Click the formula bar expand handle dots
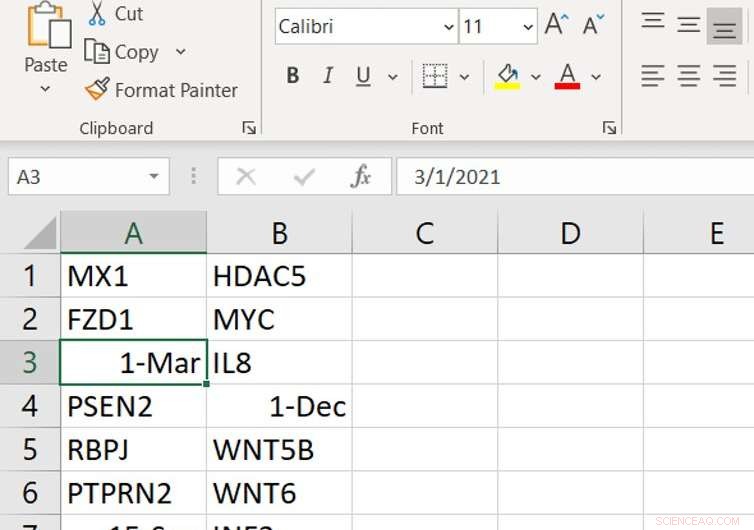The height and width of the screenshot is (530, 754). click(x=193, y=176)
